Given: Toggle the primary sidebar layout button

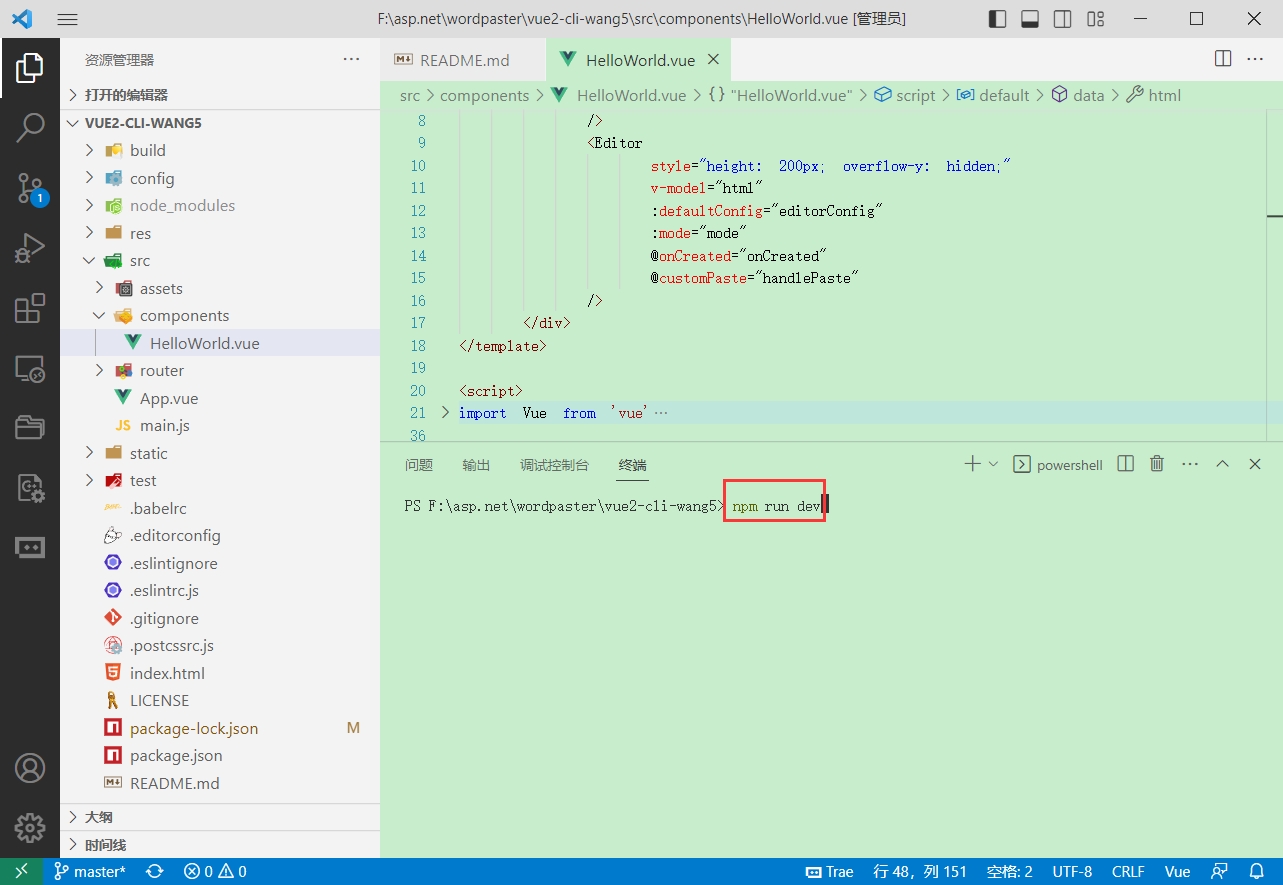Looking at the screenshot, I should 997,19.
